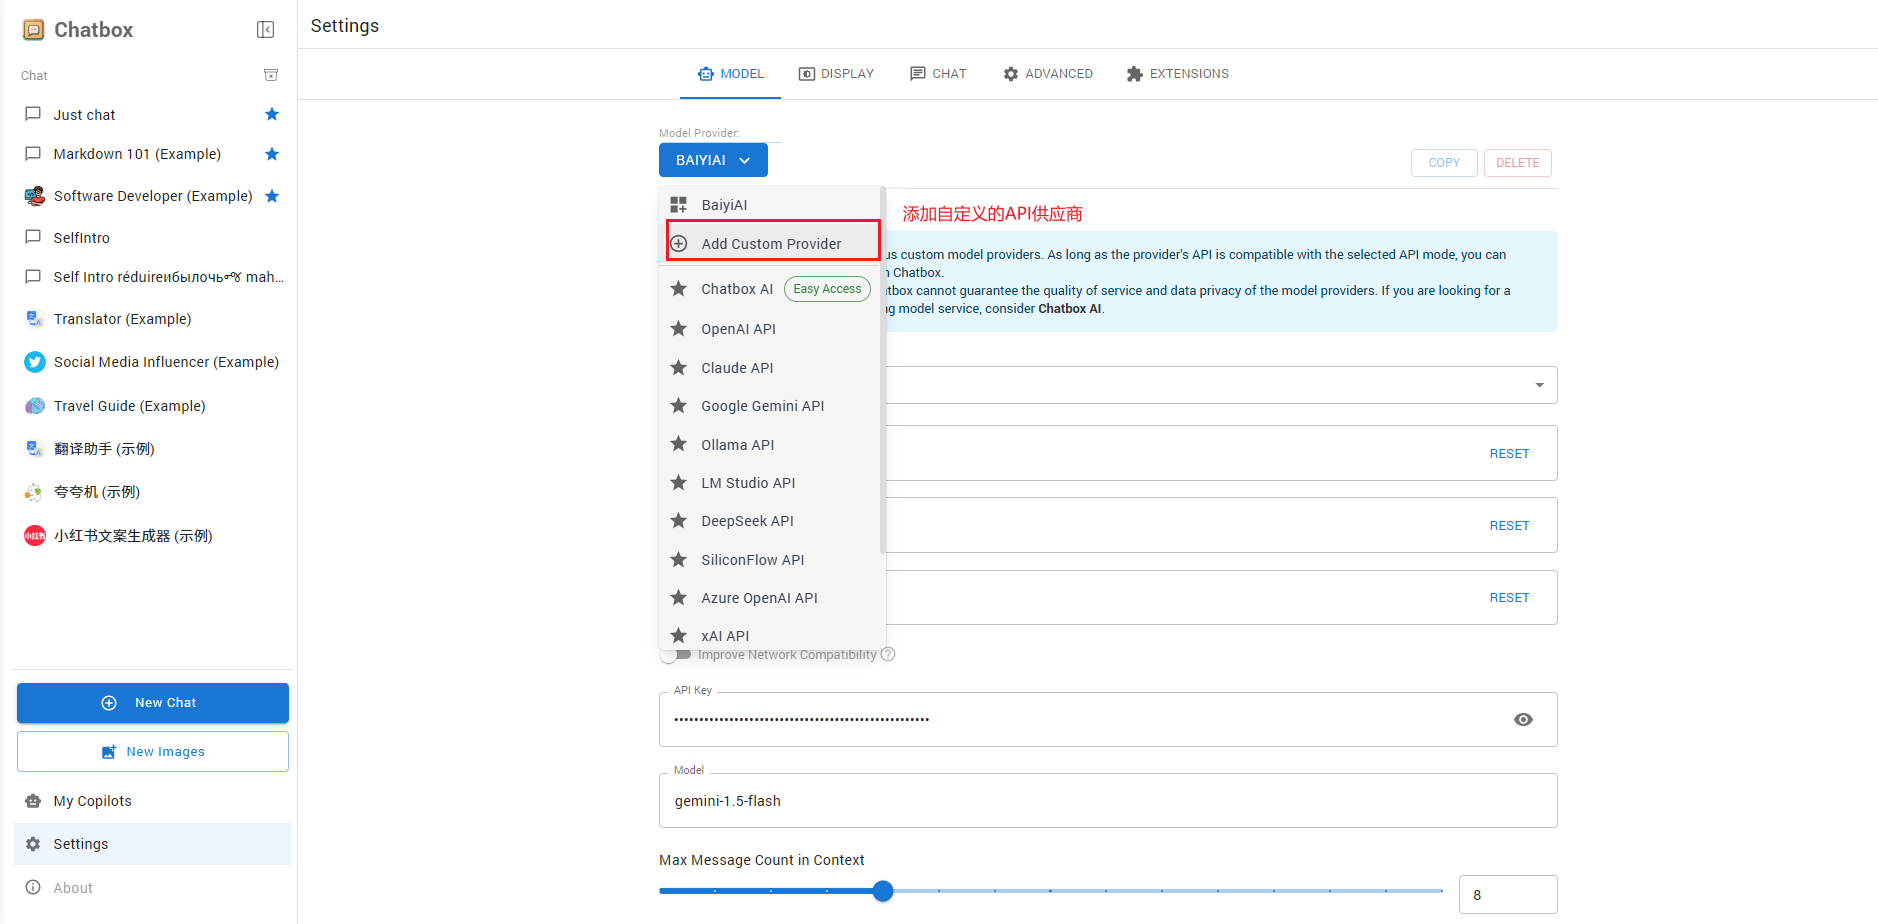Screen dimensions: 1878x924
Task: Open the About page
Action: pos(153,887)
